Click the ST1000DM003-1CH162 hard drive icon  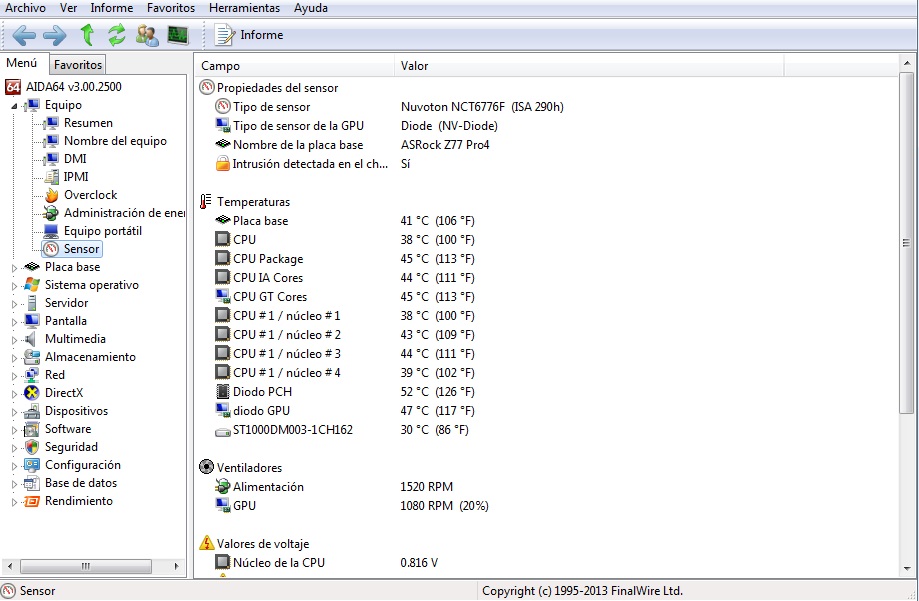[223, 432]
